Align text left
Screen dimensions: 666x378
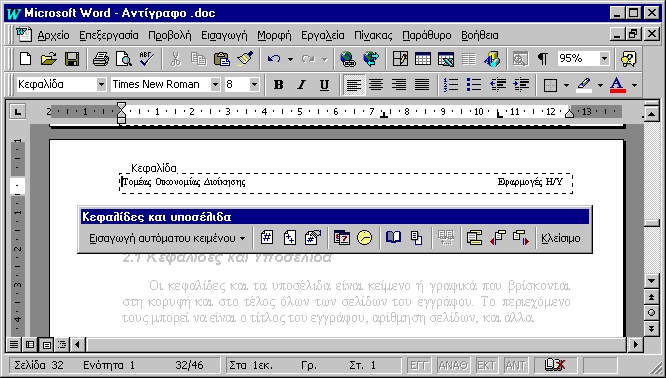pos(353,85)
